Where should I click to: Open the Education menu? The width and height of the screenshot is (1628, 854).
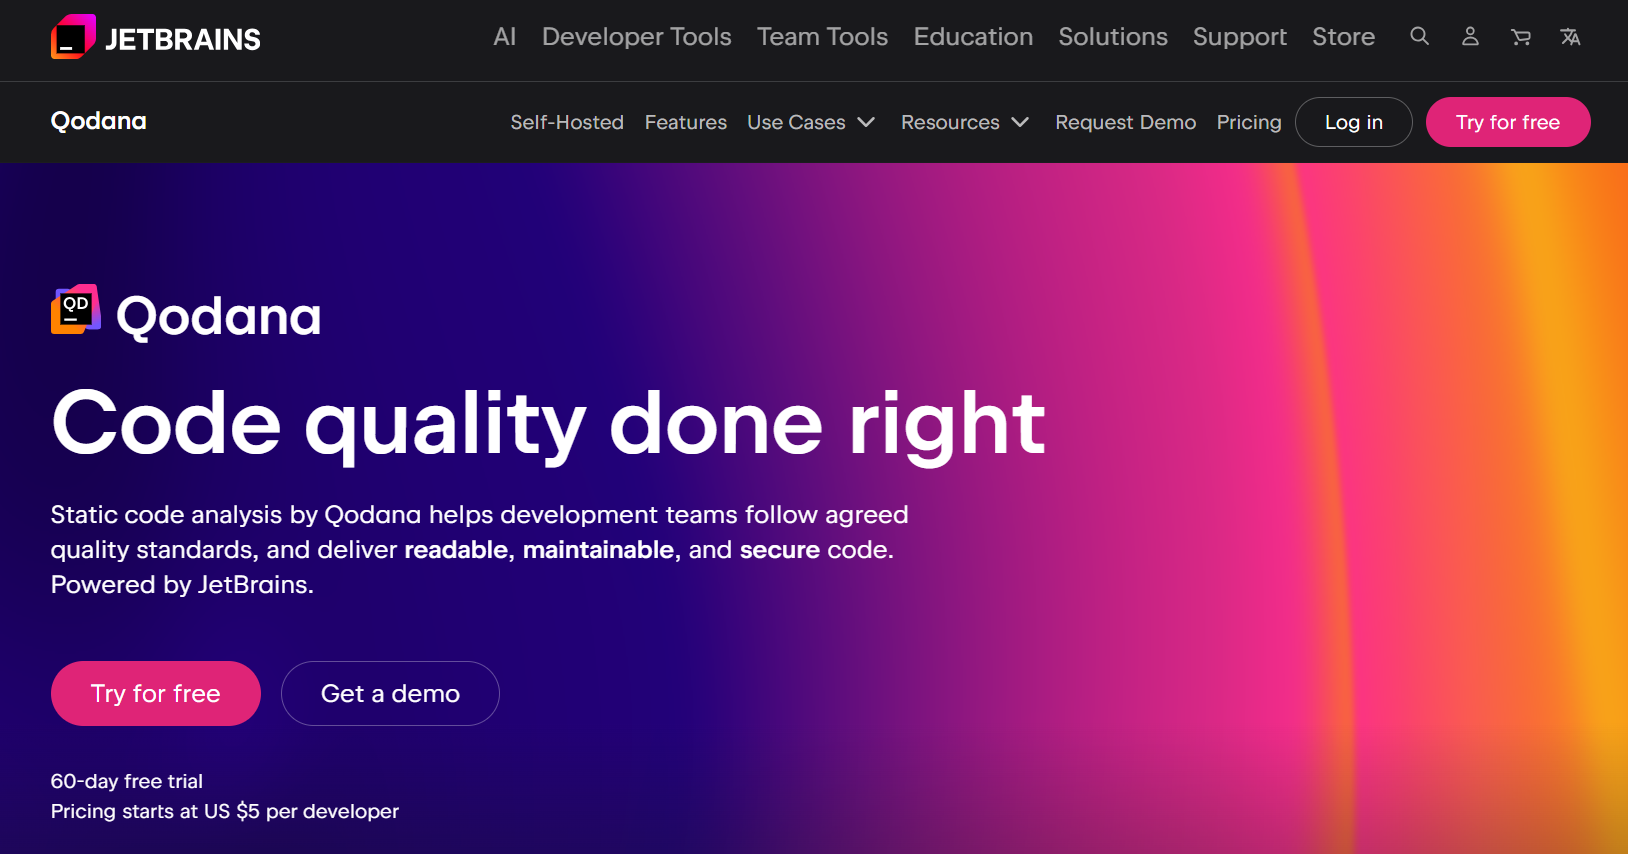[972, 37]
